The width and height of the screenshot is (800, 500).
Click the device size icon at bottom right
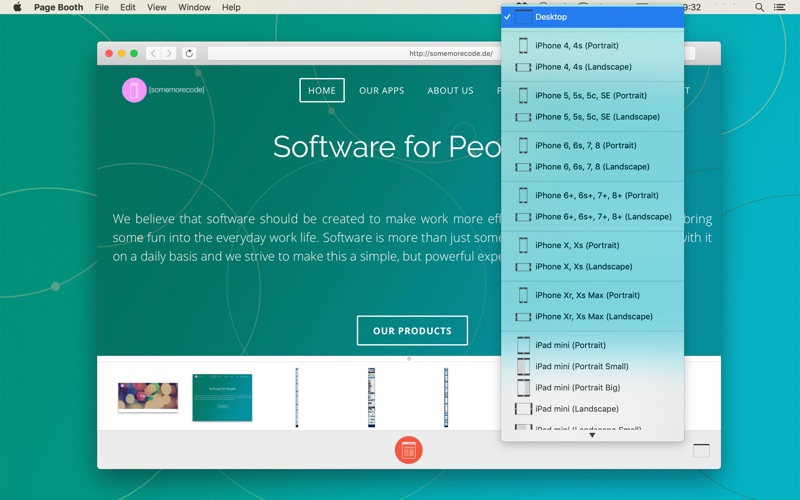pyautogui.click(x=701, y=451)
